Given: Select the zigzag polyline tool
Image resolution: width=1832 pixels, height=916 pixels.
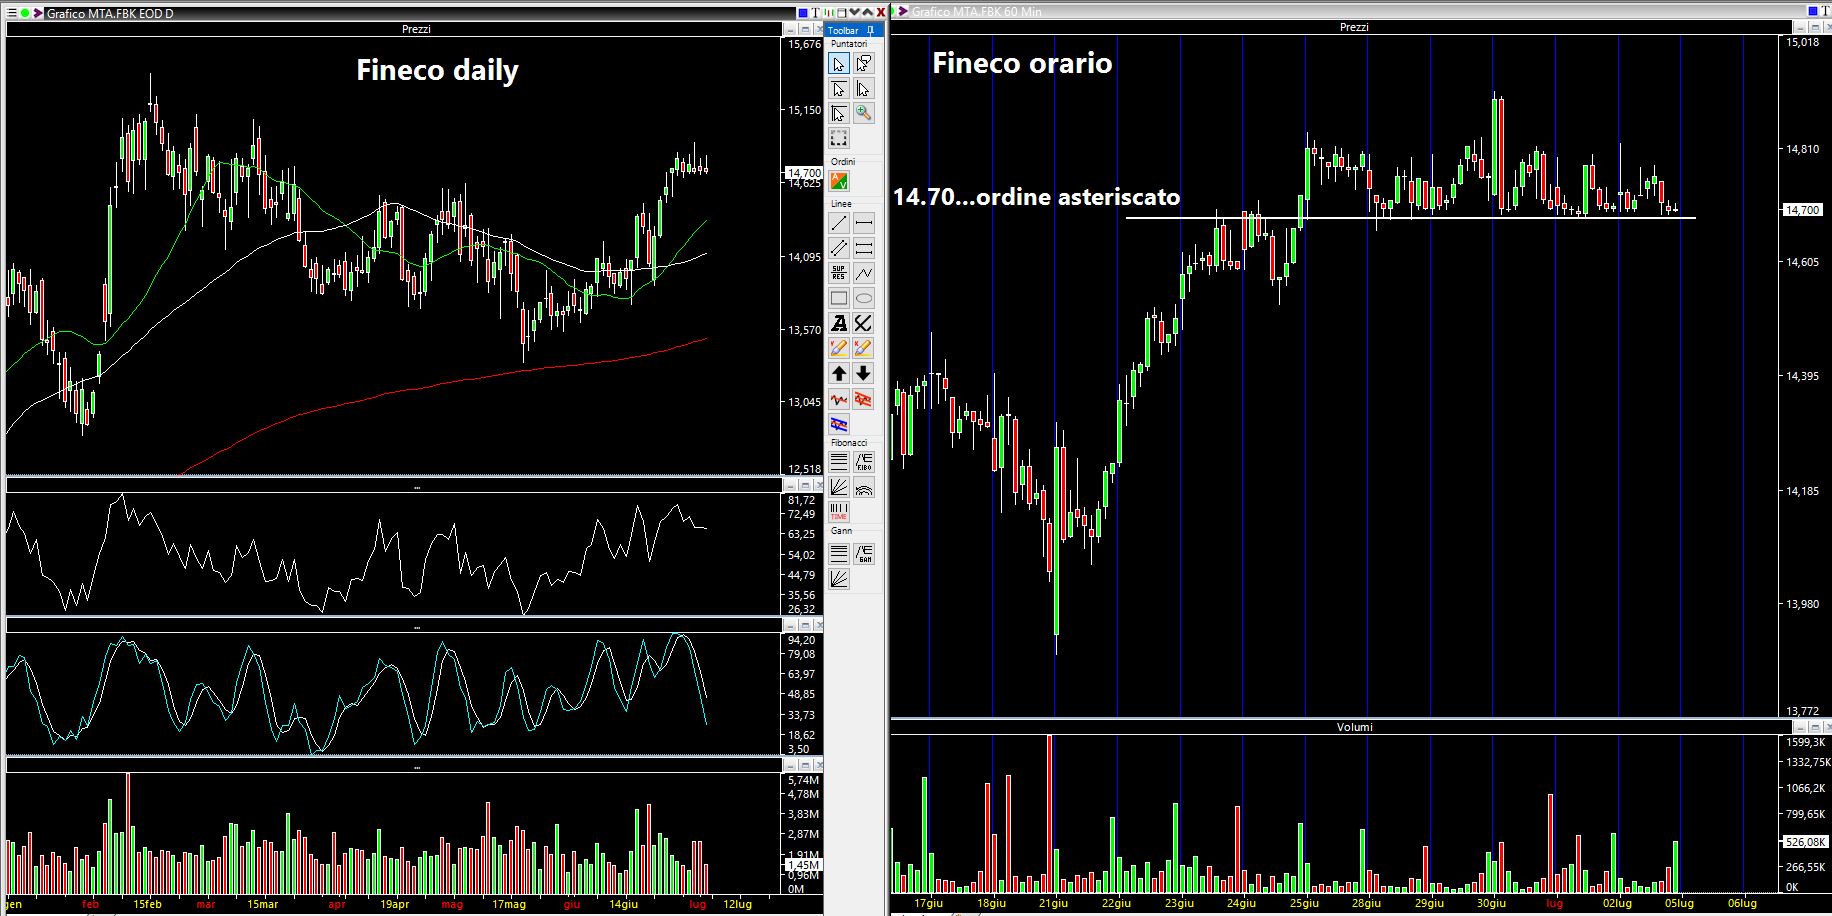Looking at the screenshot, I should tap(863, 273).
